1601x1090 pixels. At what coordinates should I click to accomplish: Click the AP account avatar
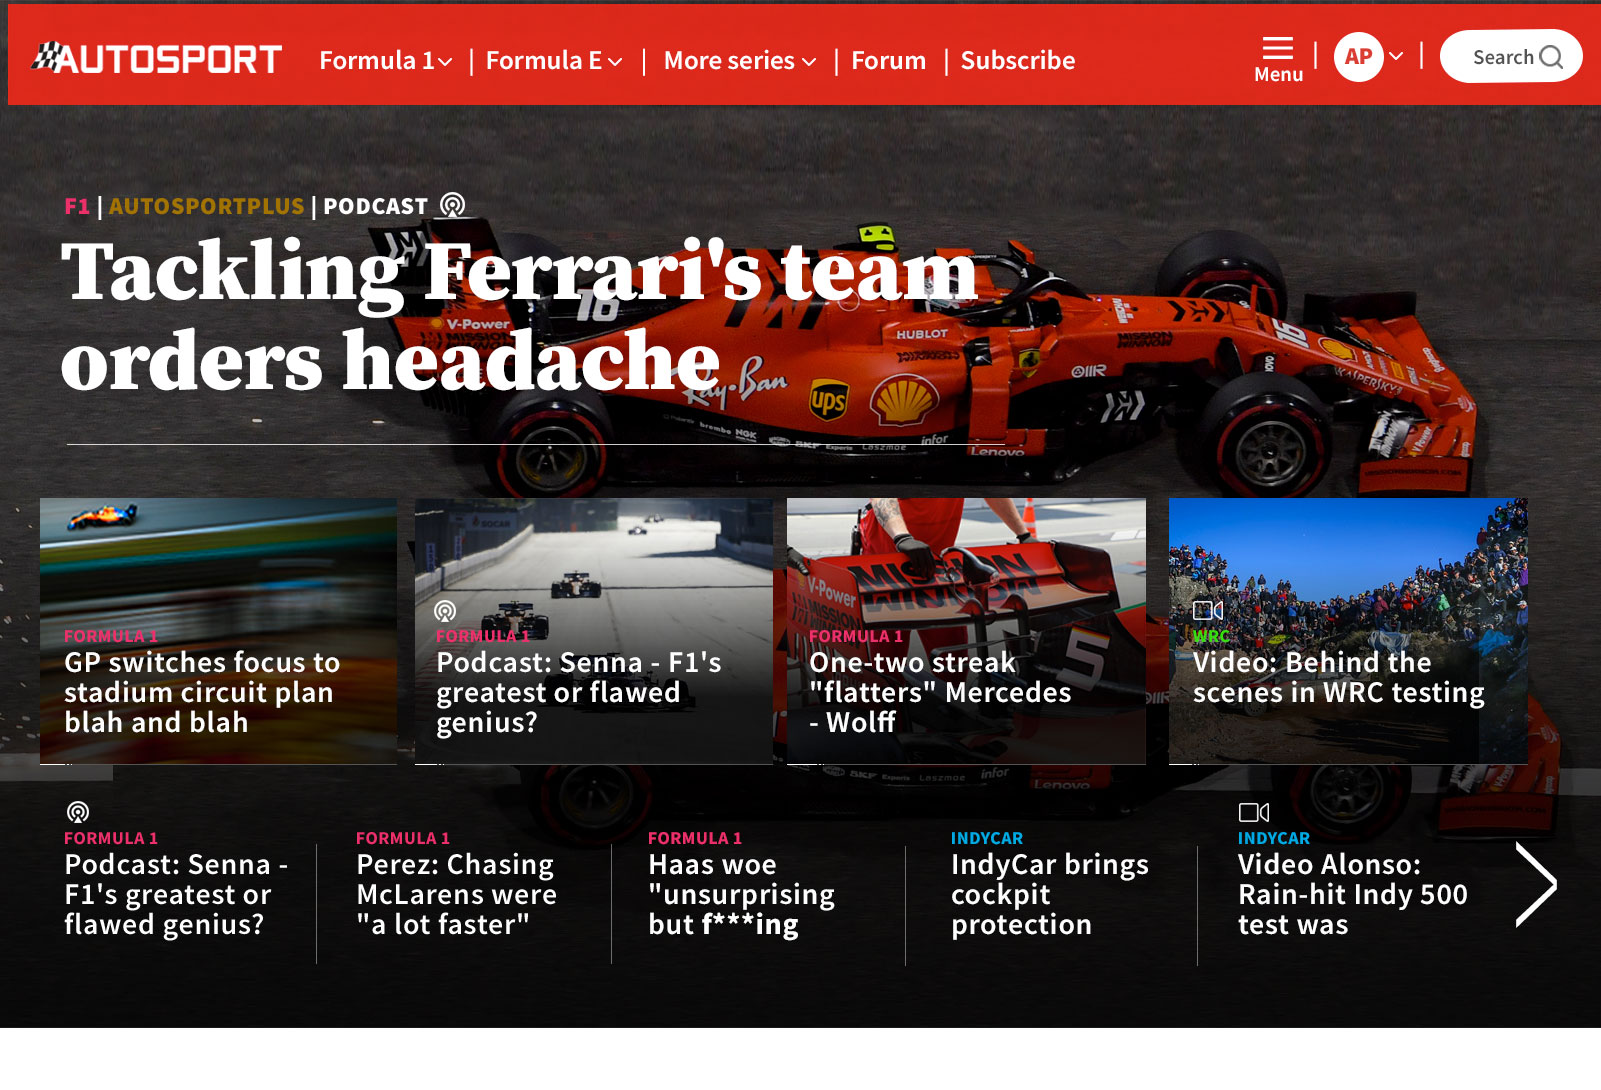(1358, 57)
